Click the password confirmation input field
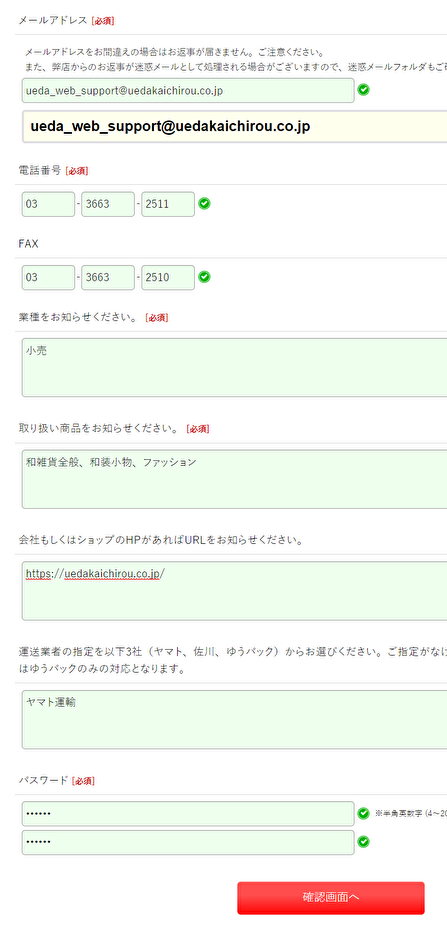 click(188, 842)
